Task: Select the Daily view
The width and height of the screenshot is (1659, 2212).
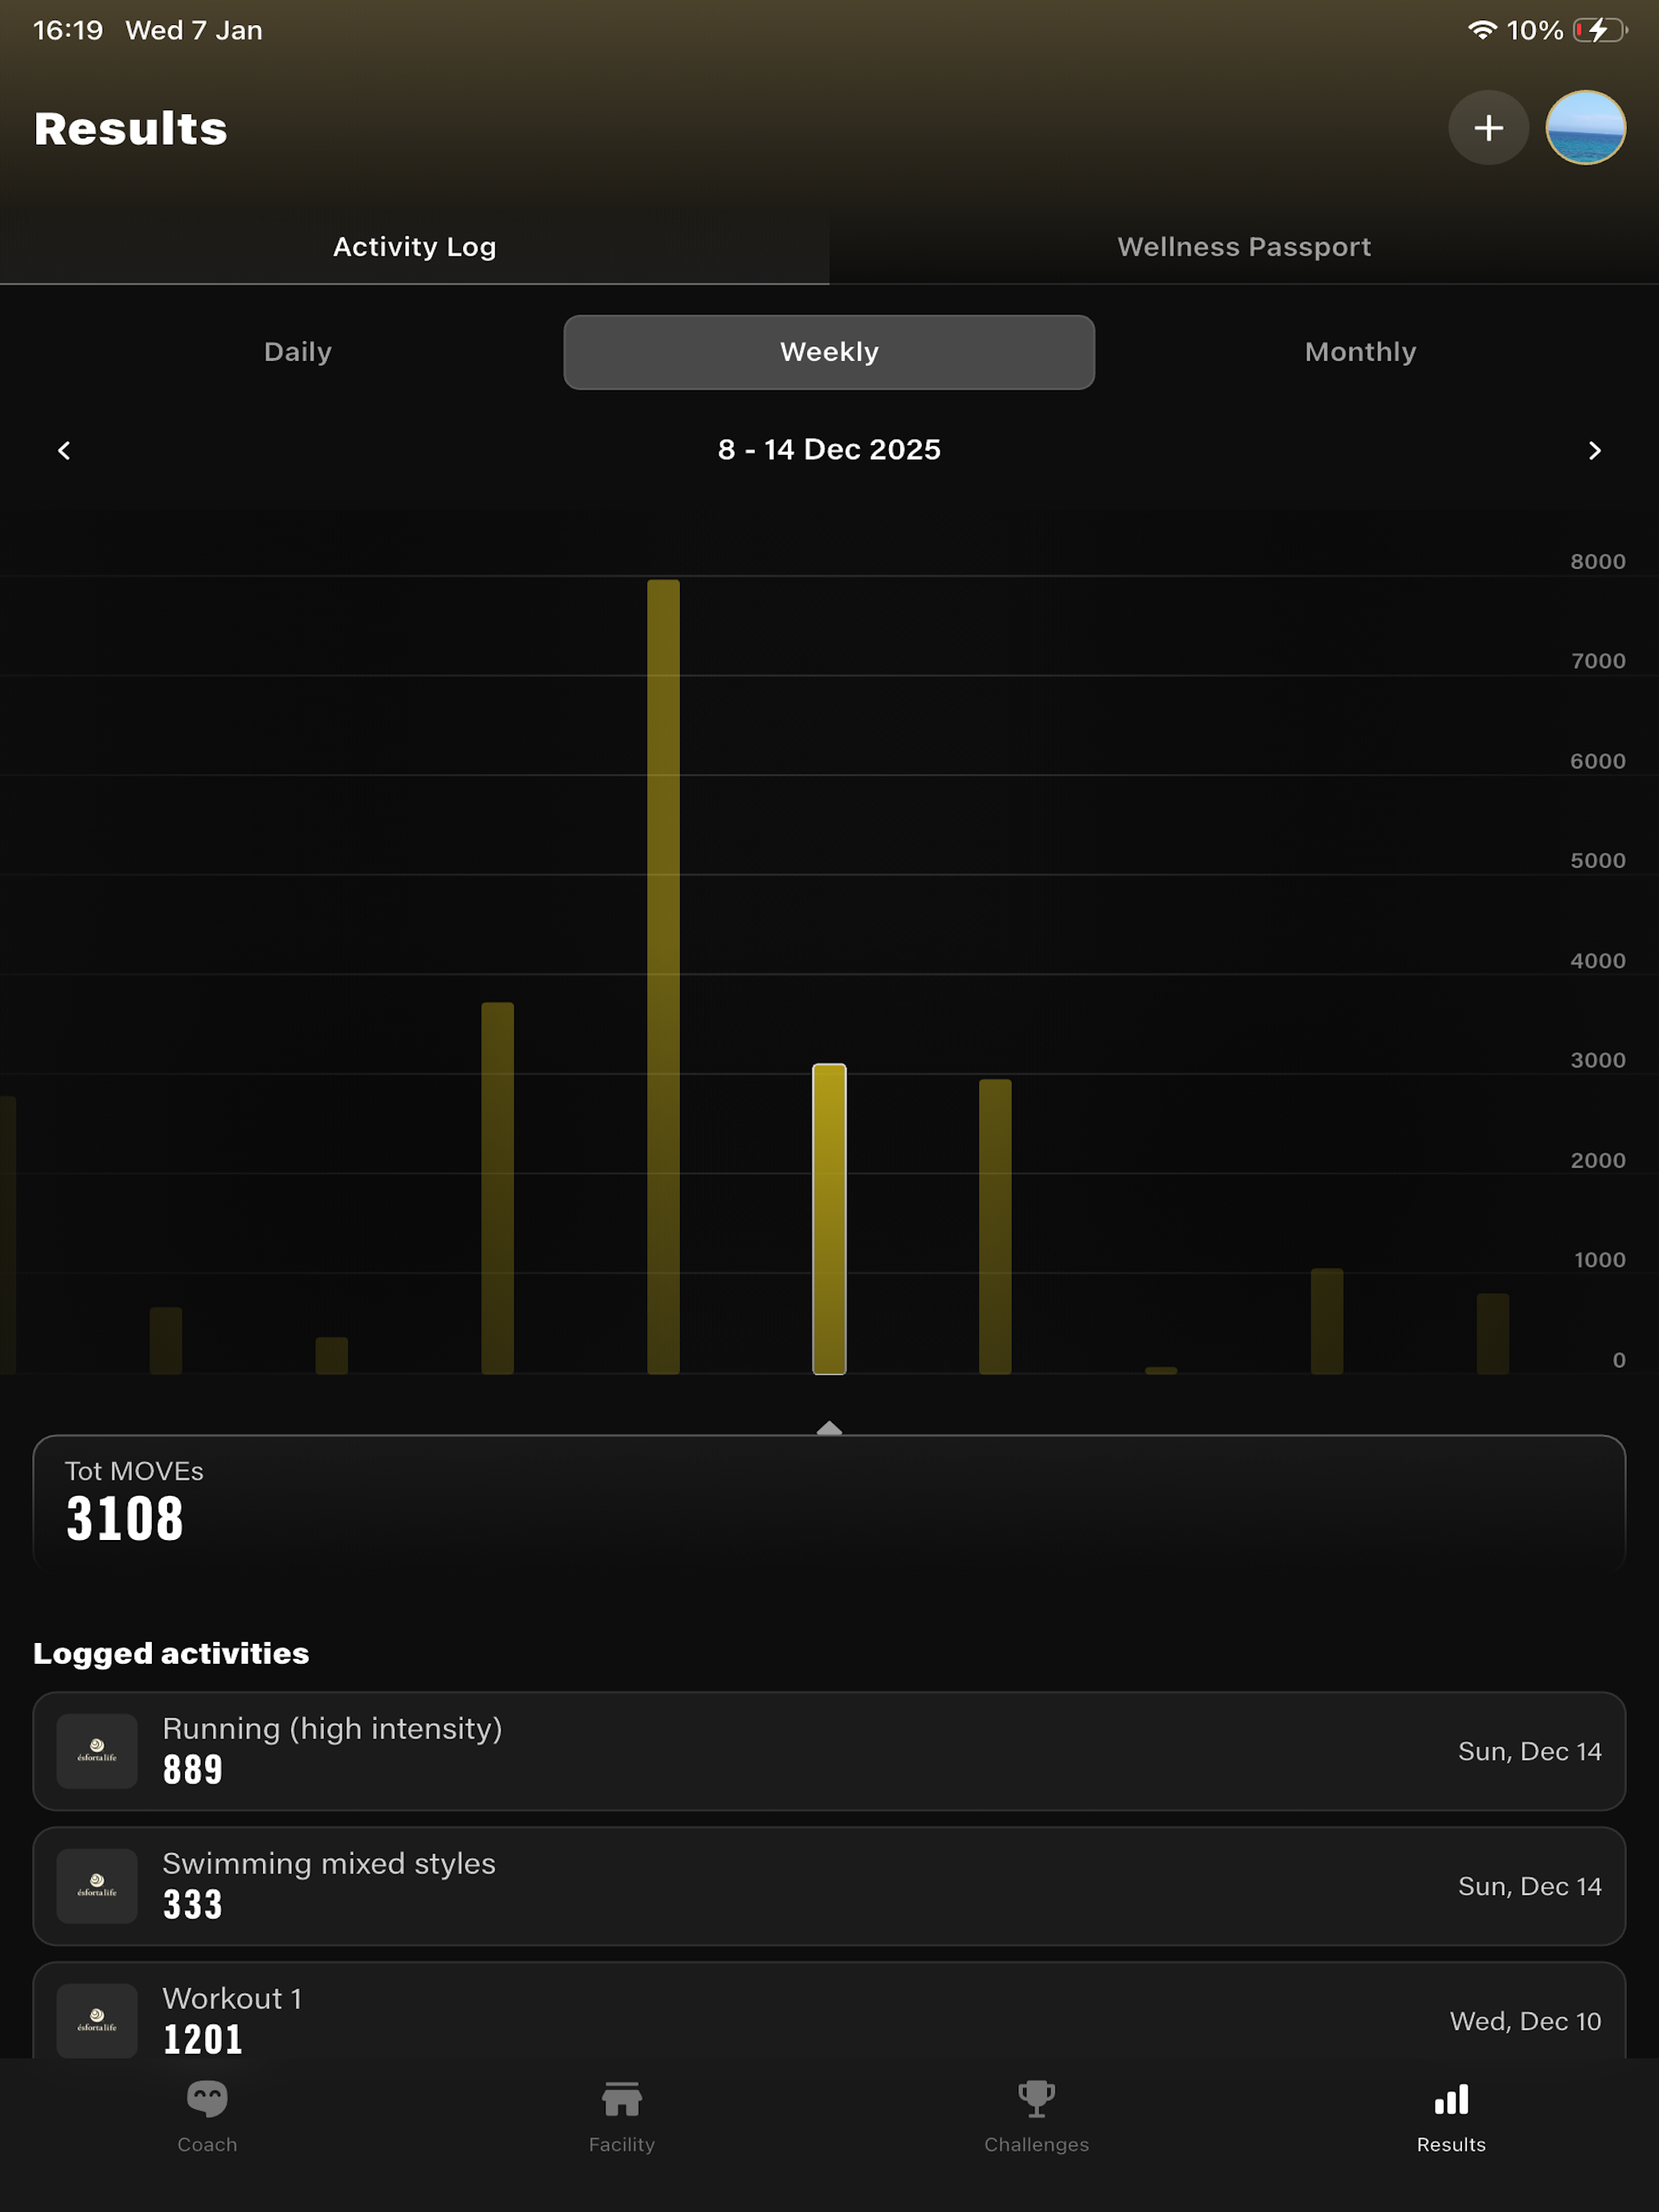Action: point(298,352)
